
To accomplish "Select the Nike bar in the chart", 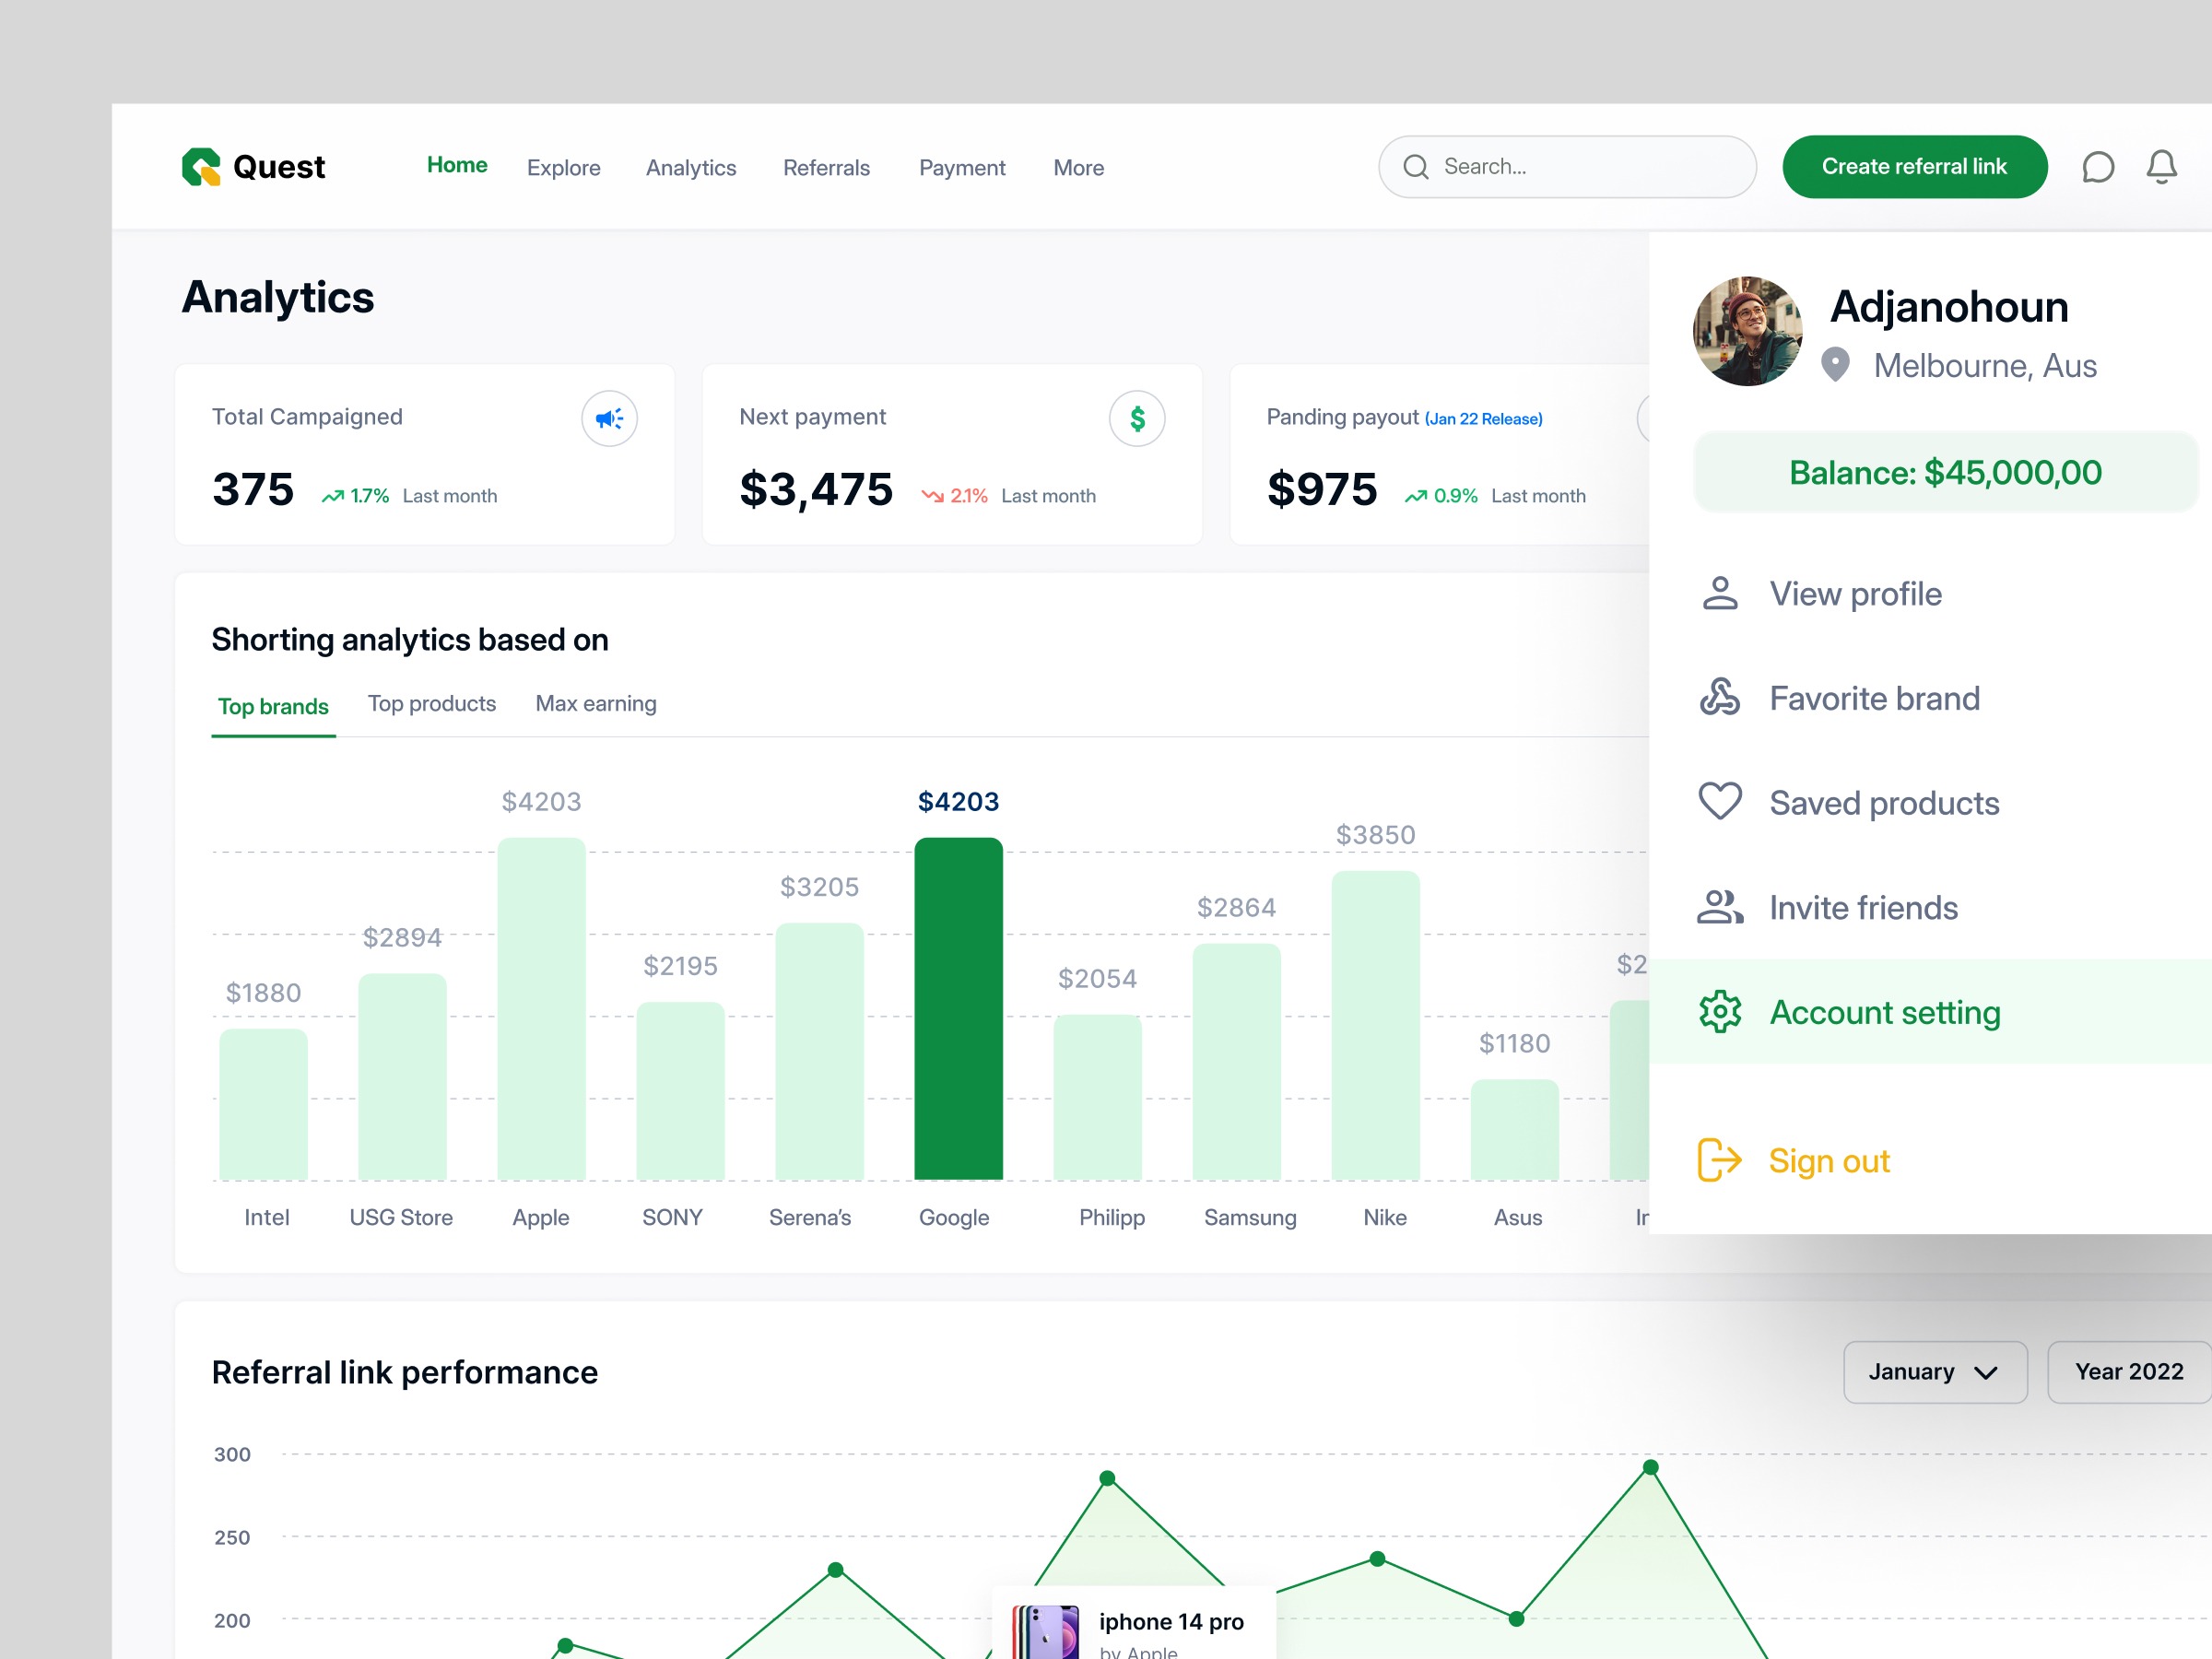I will click(x=1375, y=1025).
